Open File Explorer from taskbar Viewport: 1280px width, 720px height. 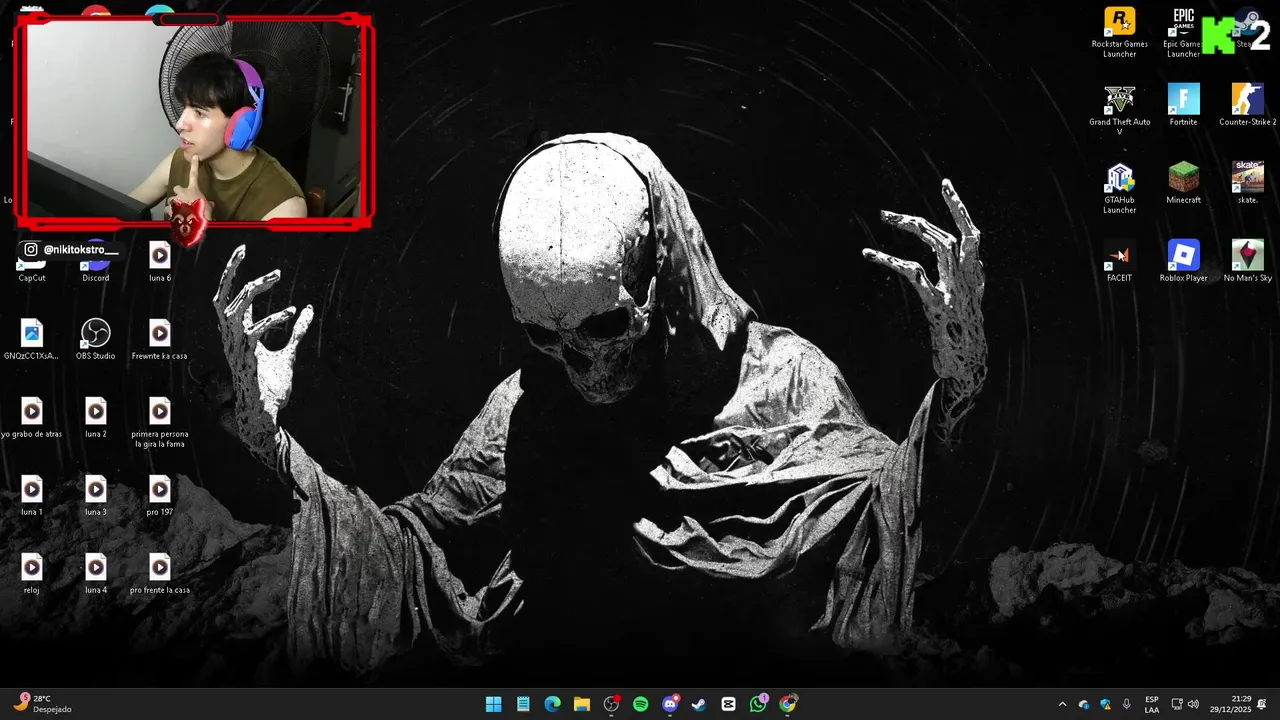point(582,704)
